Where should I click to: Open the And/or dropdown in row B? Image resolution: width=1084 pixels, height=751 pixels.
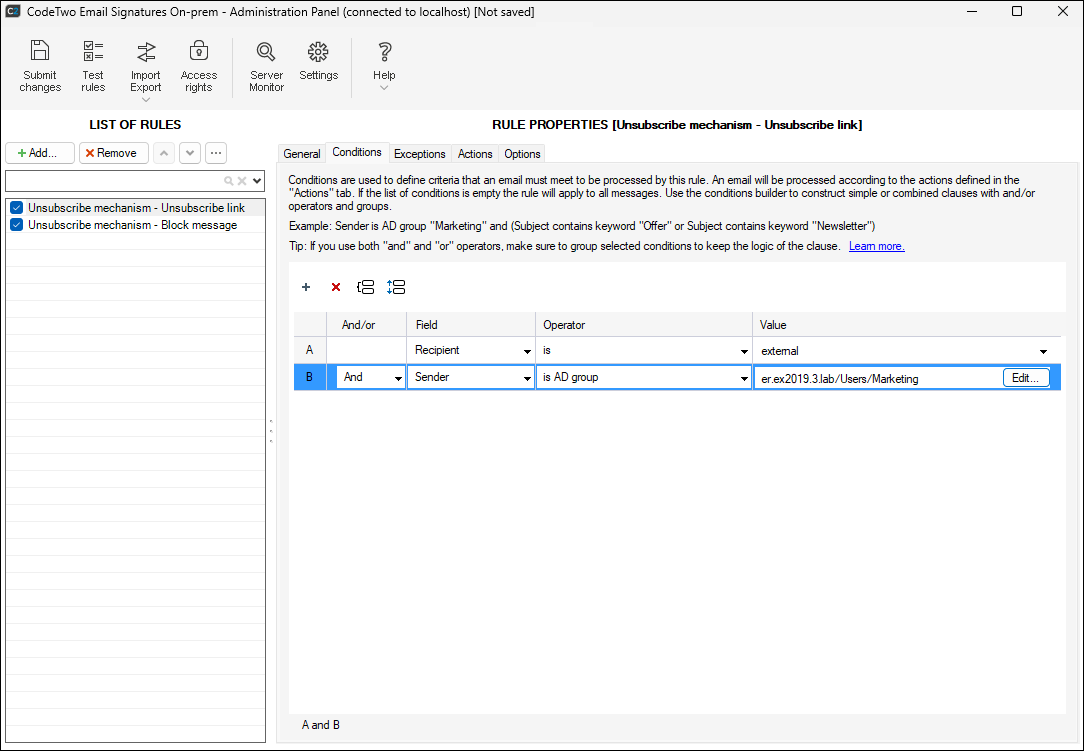click(x=398, y=378)
